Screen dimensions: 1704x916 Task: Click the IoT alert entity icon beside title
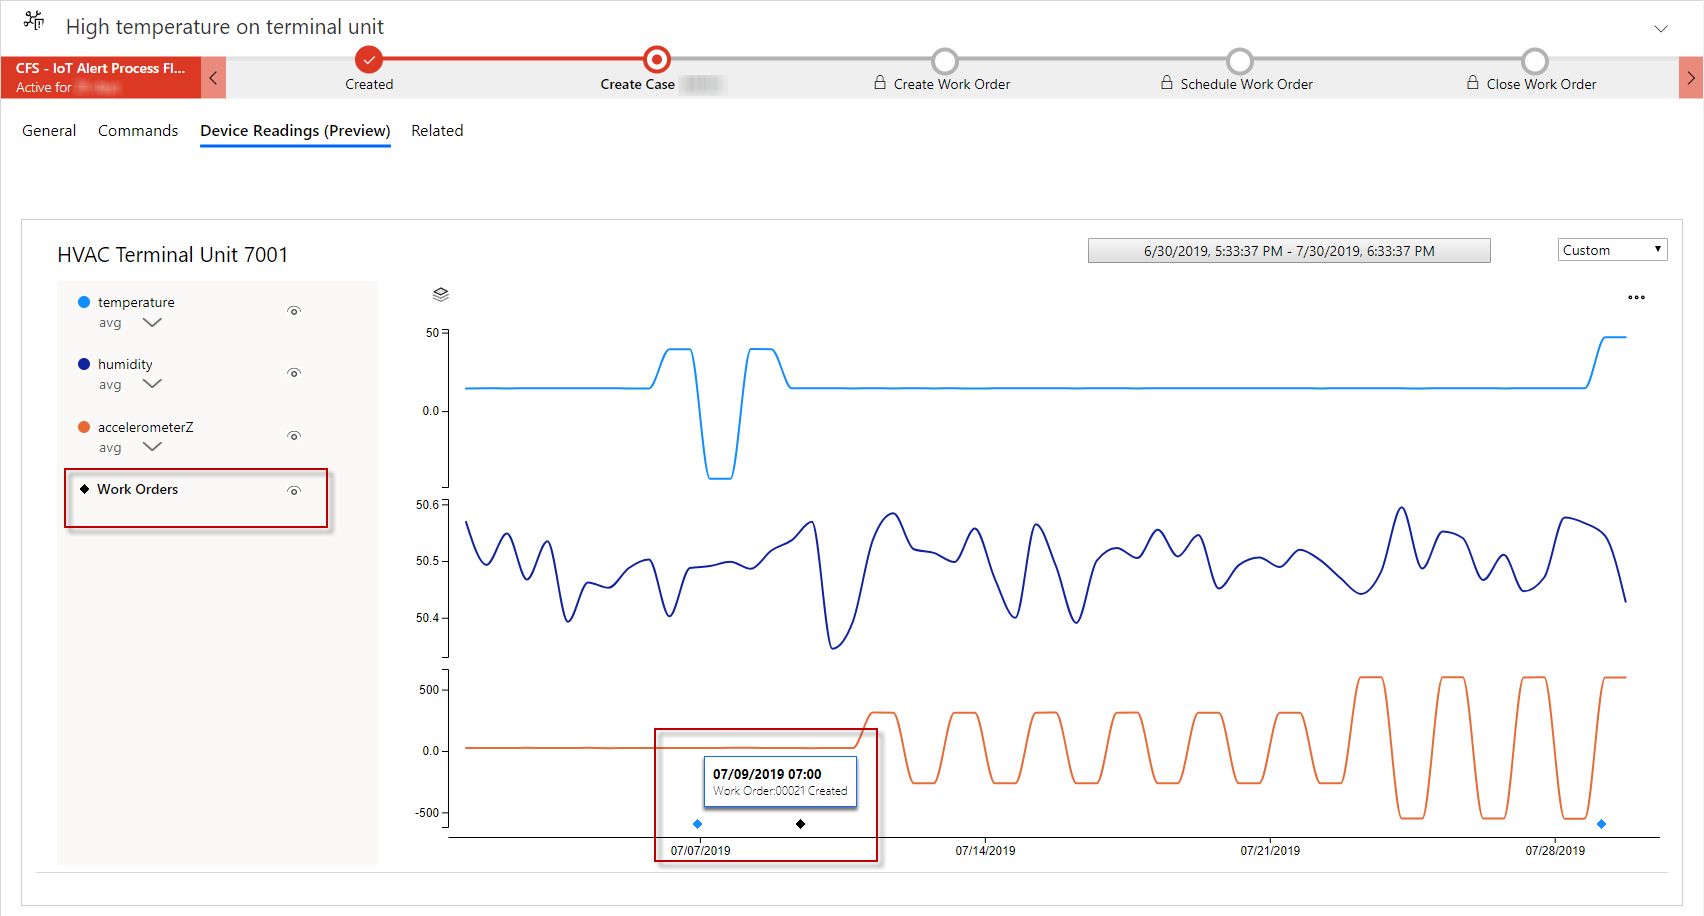(x=34, y=21)
